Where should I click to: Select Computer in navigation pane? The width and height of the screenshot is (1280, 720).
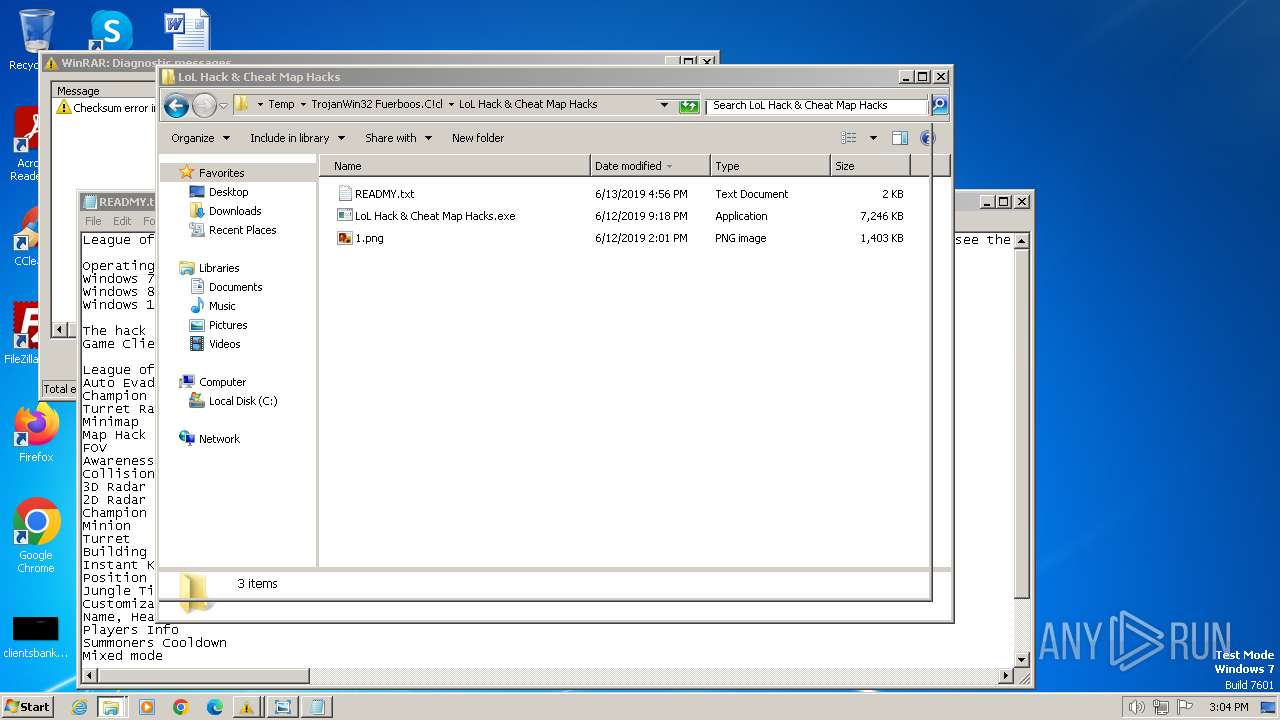[222, 382]
